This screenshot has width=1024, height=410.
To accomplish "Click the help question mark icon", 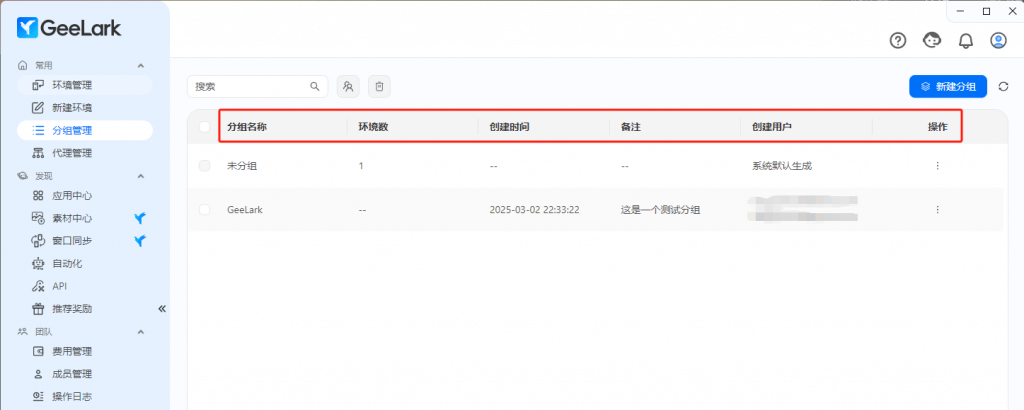I will [898, 40].
